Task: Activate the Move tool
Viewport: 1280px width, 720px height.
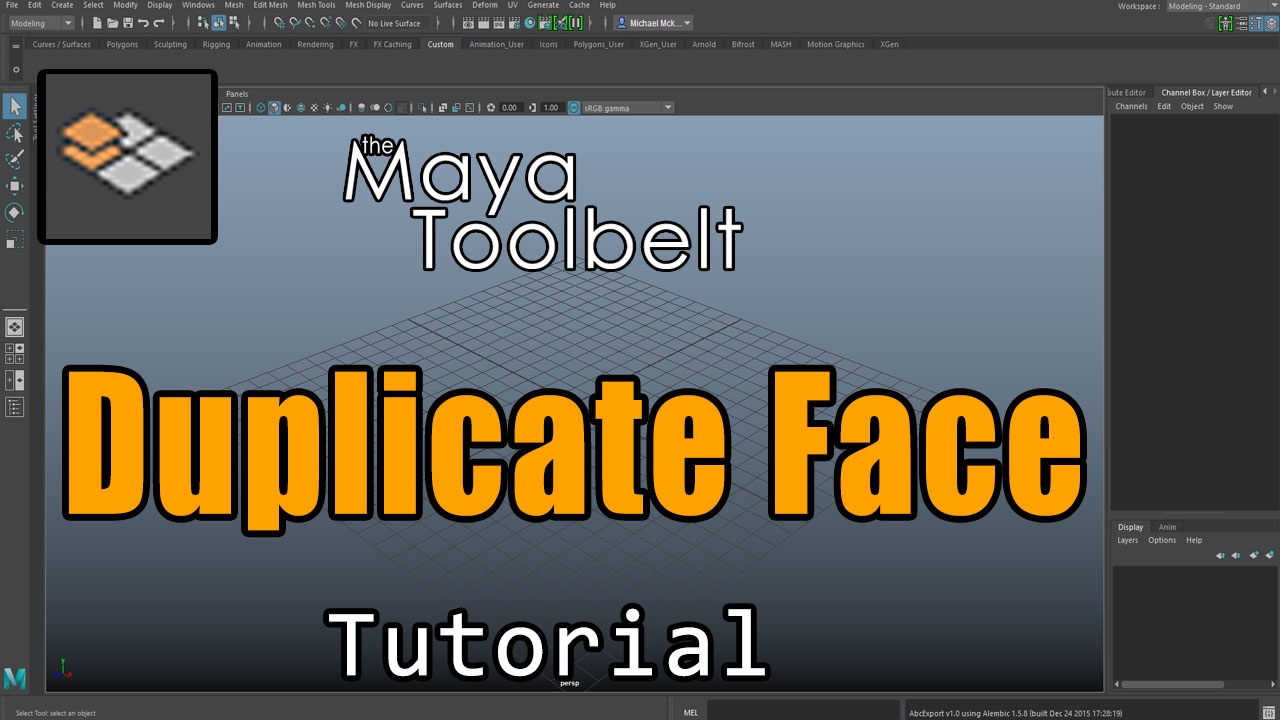Action: (15, 186)
